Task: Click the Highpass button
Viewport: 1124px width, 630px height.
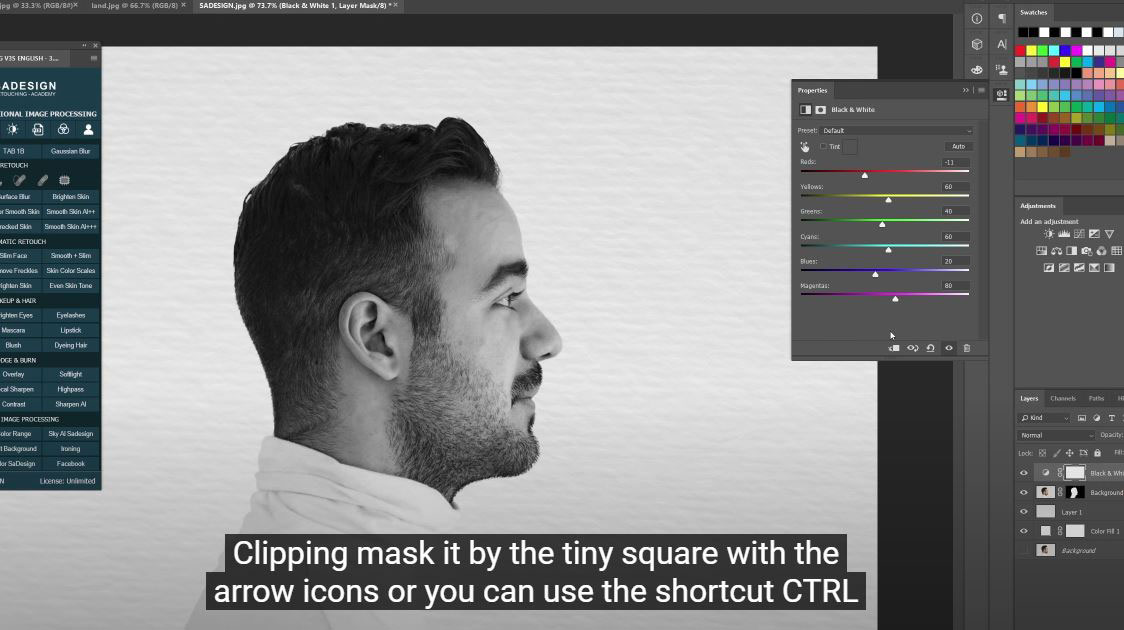Action: pyautogui.click(x=70, y=389)
